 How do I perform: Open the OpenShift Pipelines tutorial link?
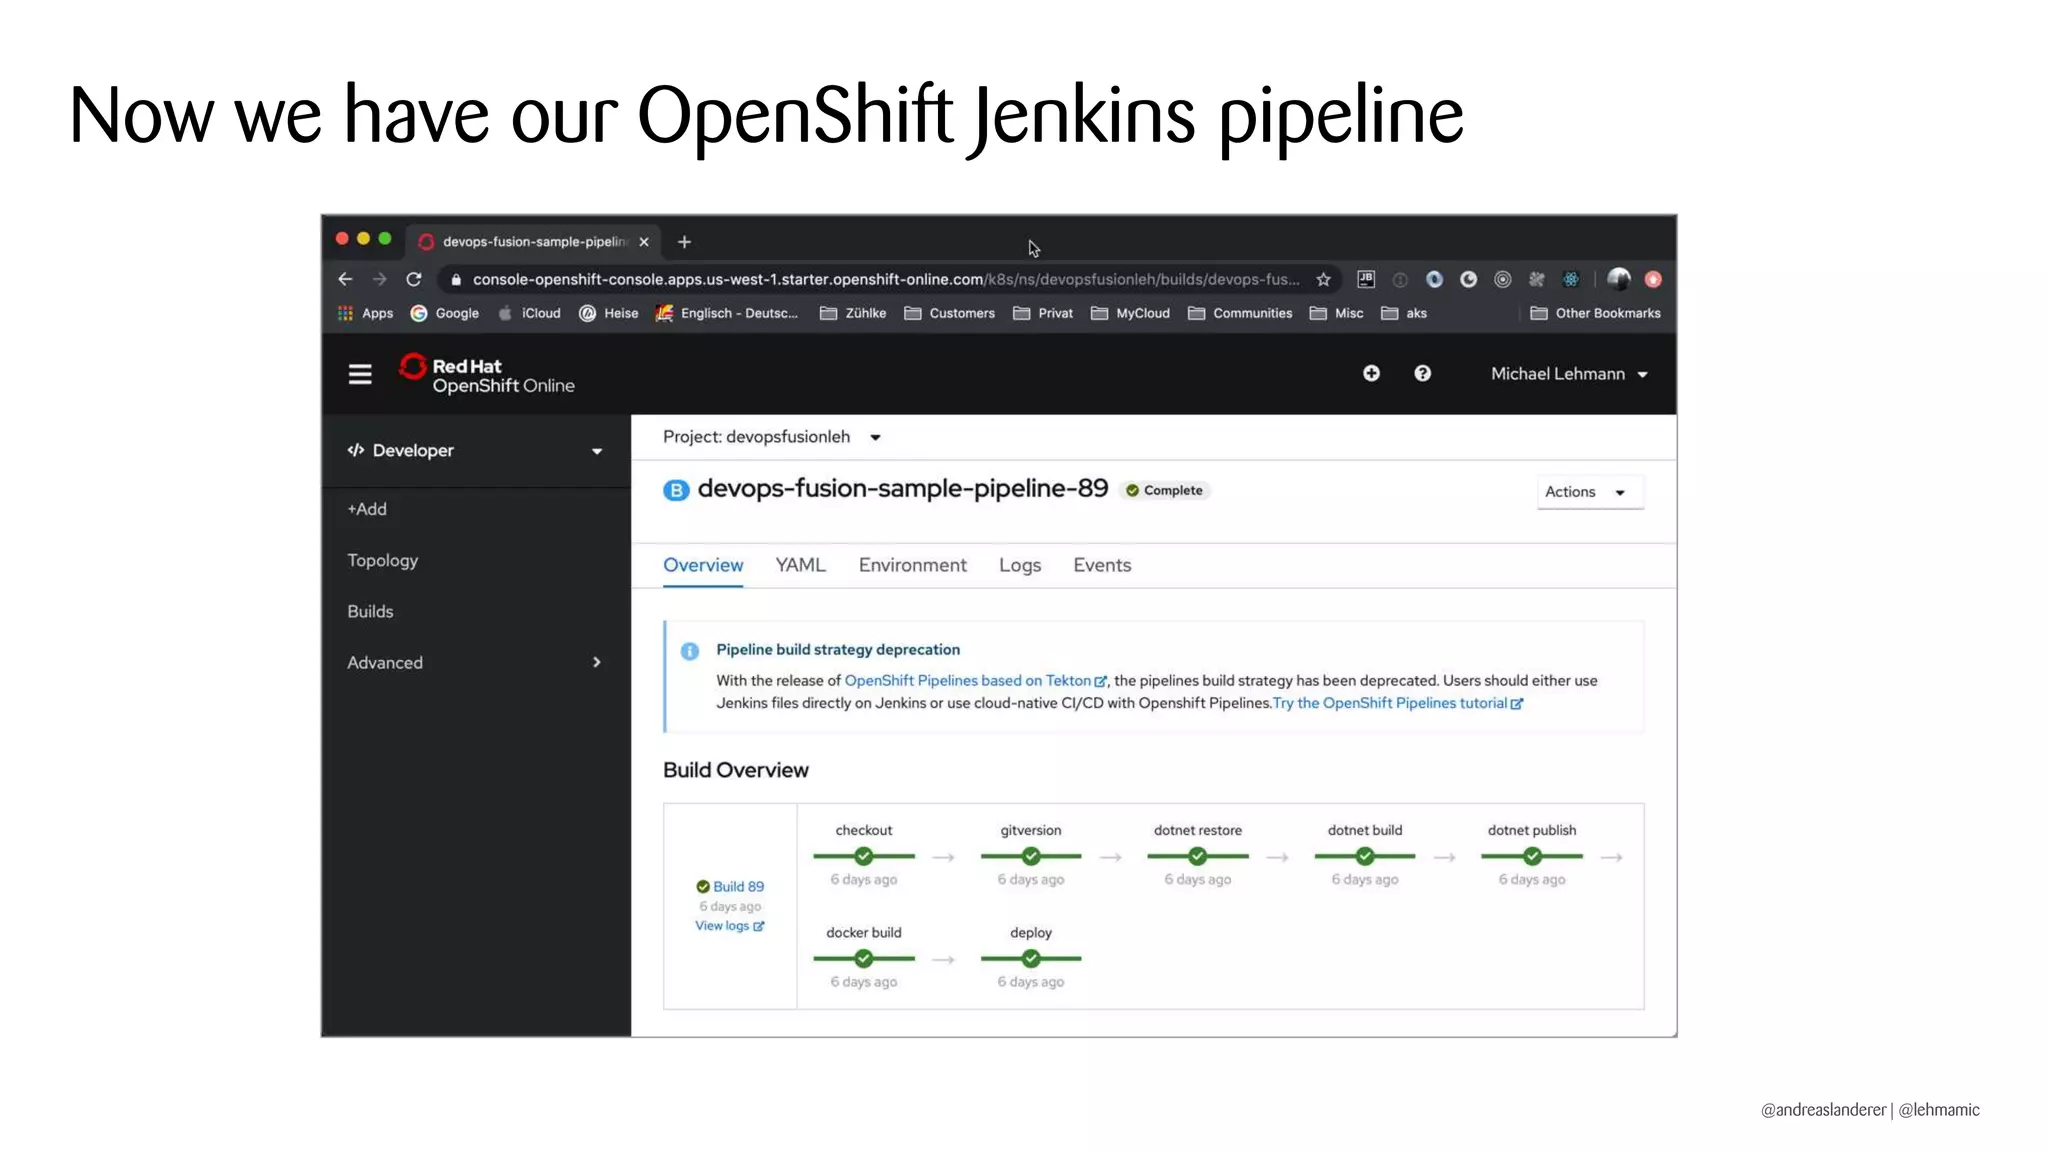click(x=1396, y=703)
